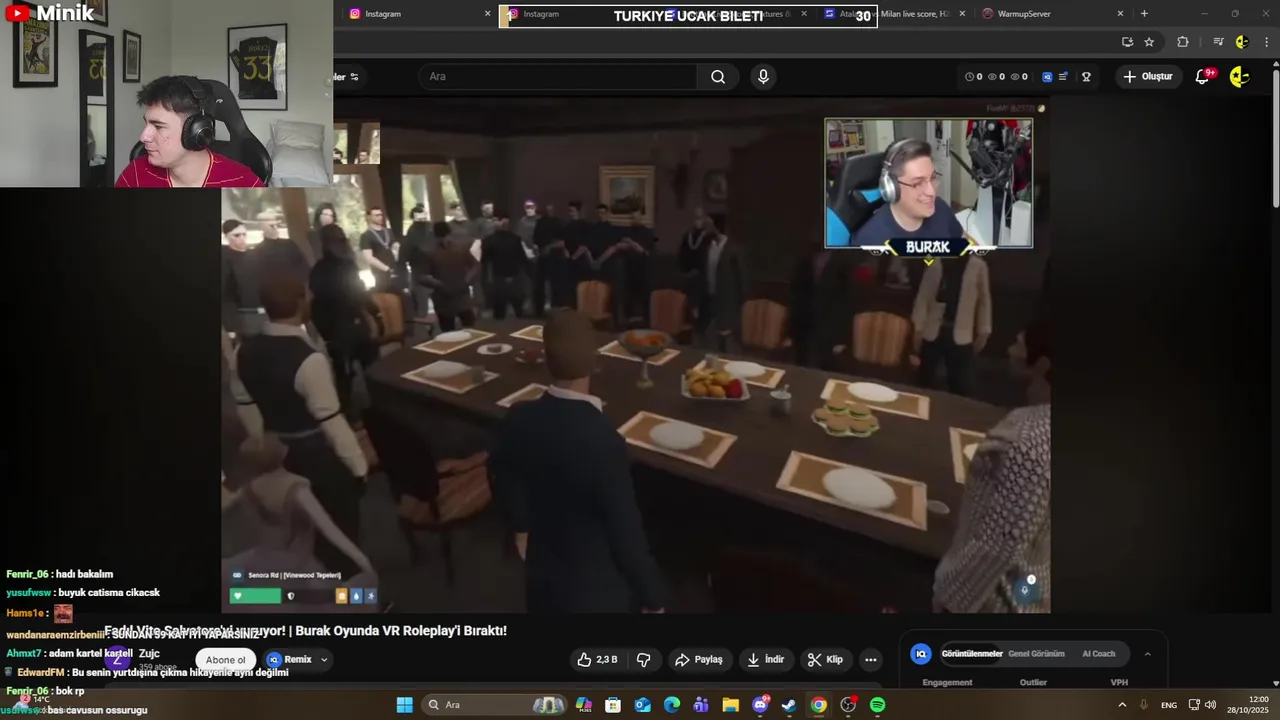1280x720 pixels.
Task: Open File Explorer from taskbar
Action: (730, 705)
